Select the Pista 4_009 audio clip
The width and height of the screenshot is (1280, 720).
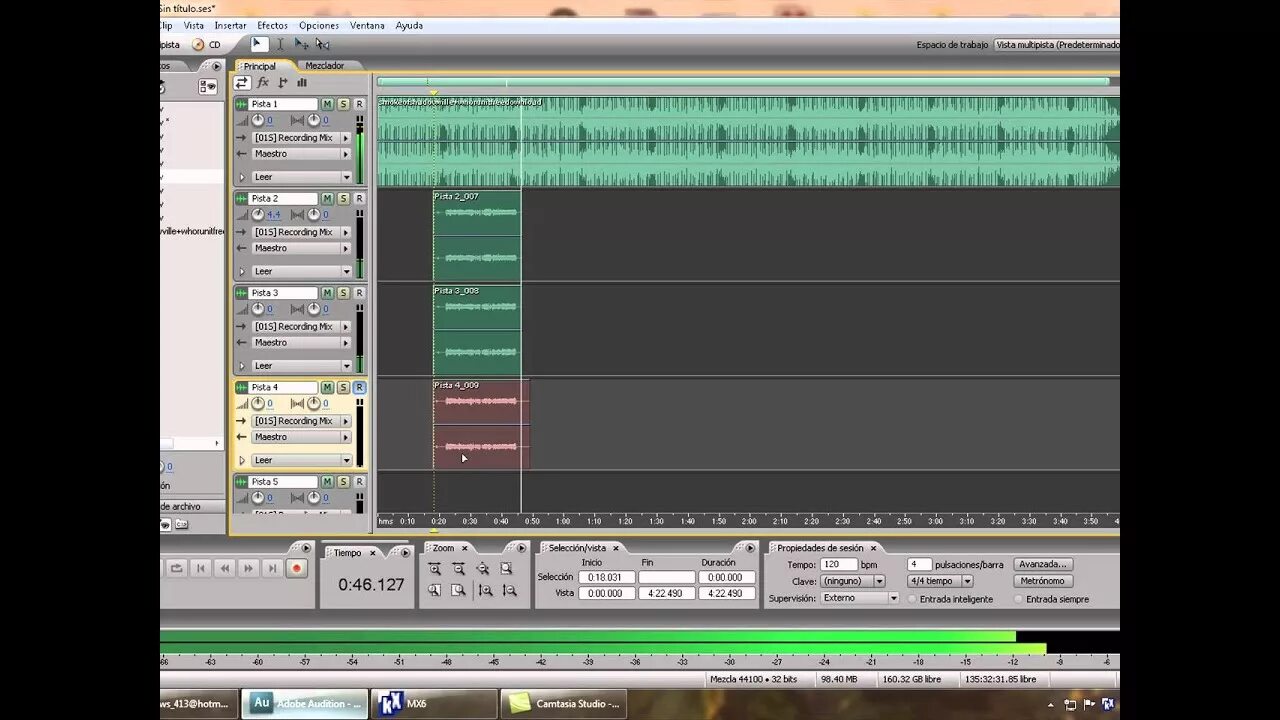(481, 424)
